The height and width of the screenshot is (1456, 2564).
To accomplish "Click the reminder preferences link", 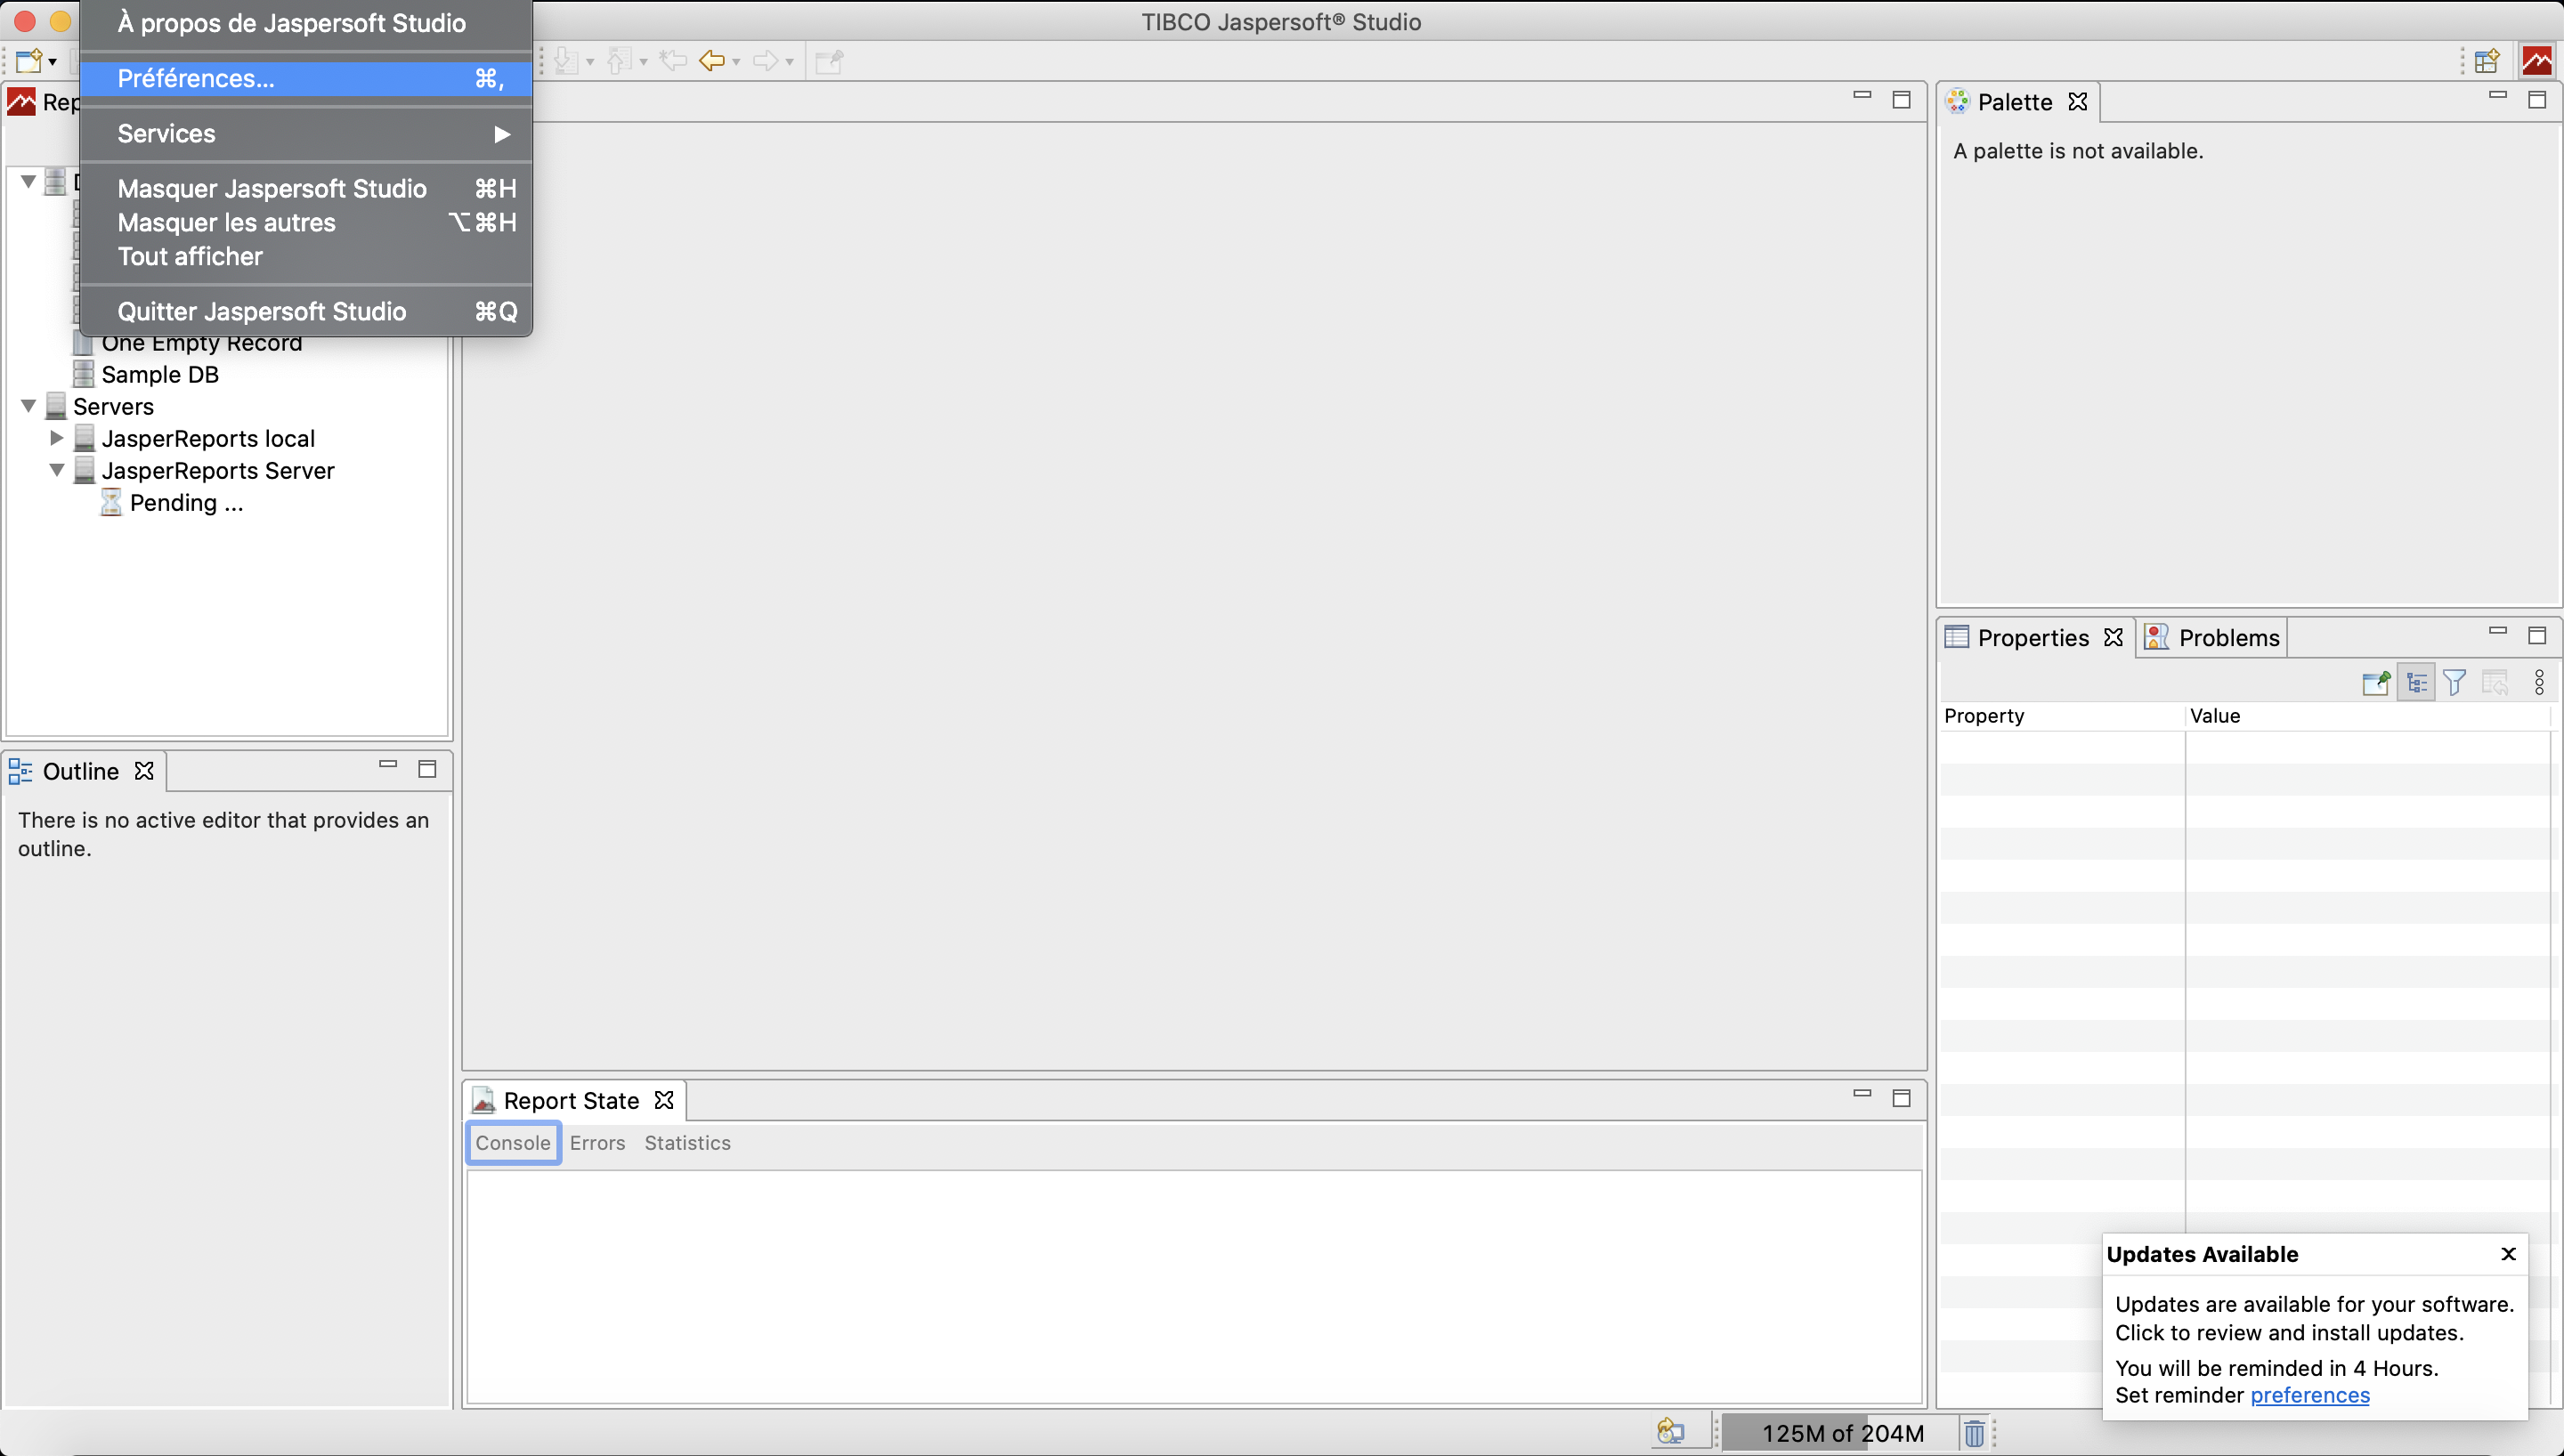I will click(2309, 1395).
